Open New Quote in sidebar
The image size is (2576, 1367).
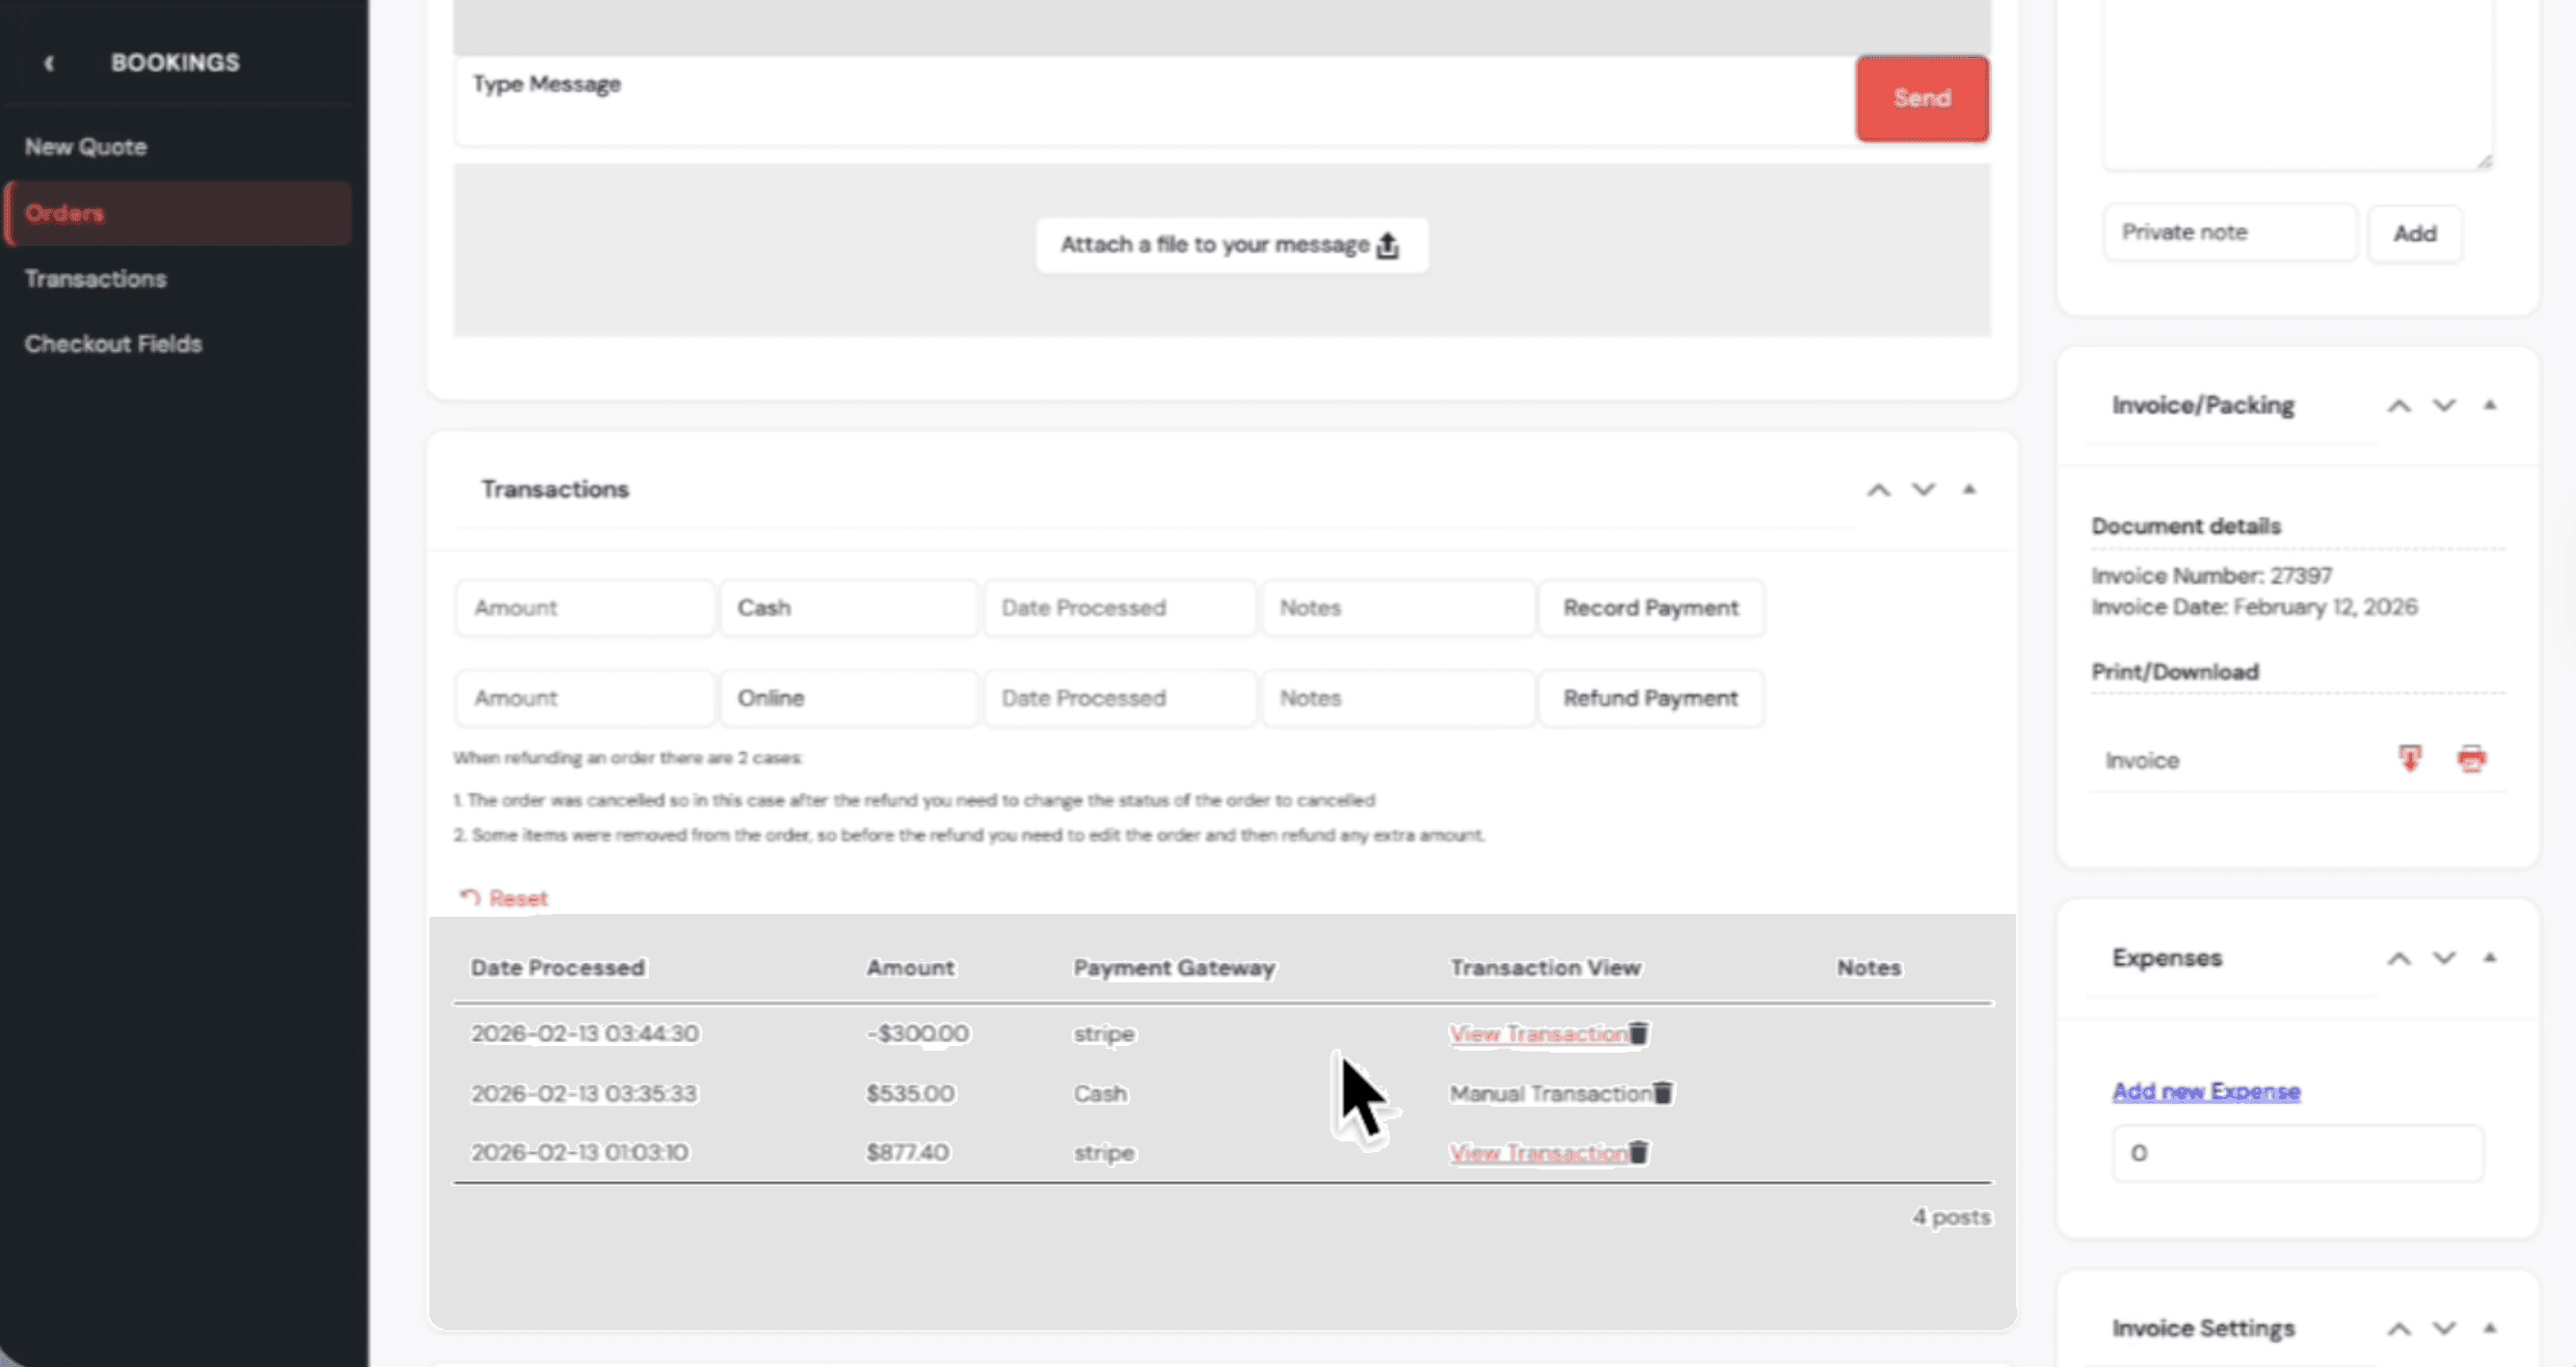pyautogui.click(x=86, y=147)
